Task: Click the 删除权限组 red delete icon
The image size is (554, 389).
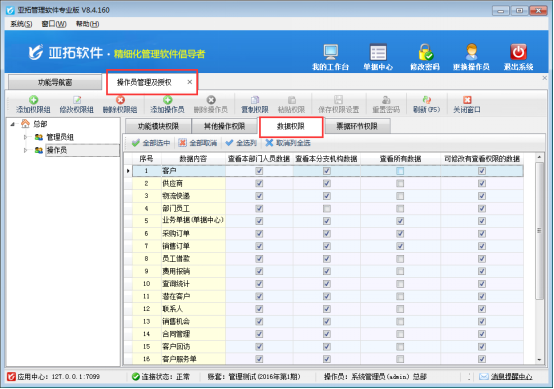Action: (120, 100)
